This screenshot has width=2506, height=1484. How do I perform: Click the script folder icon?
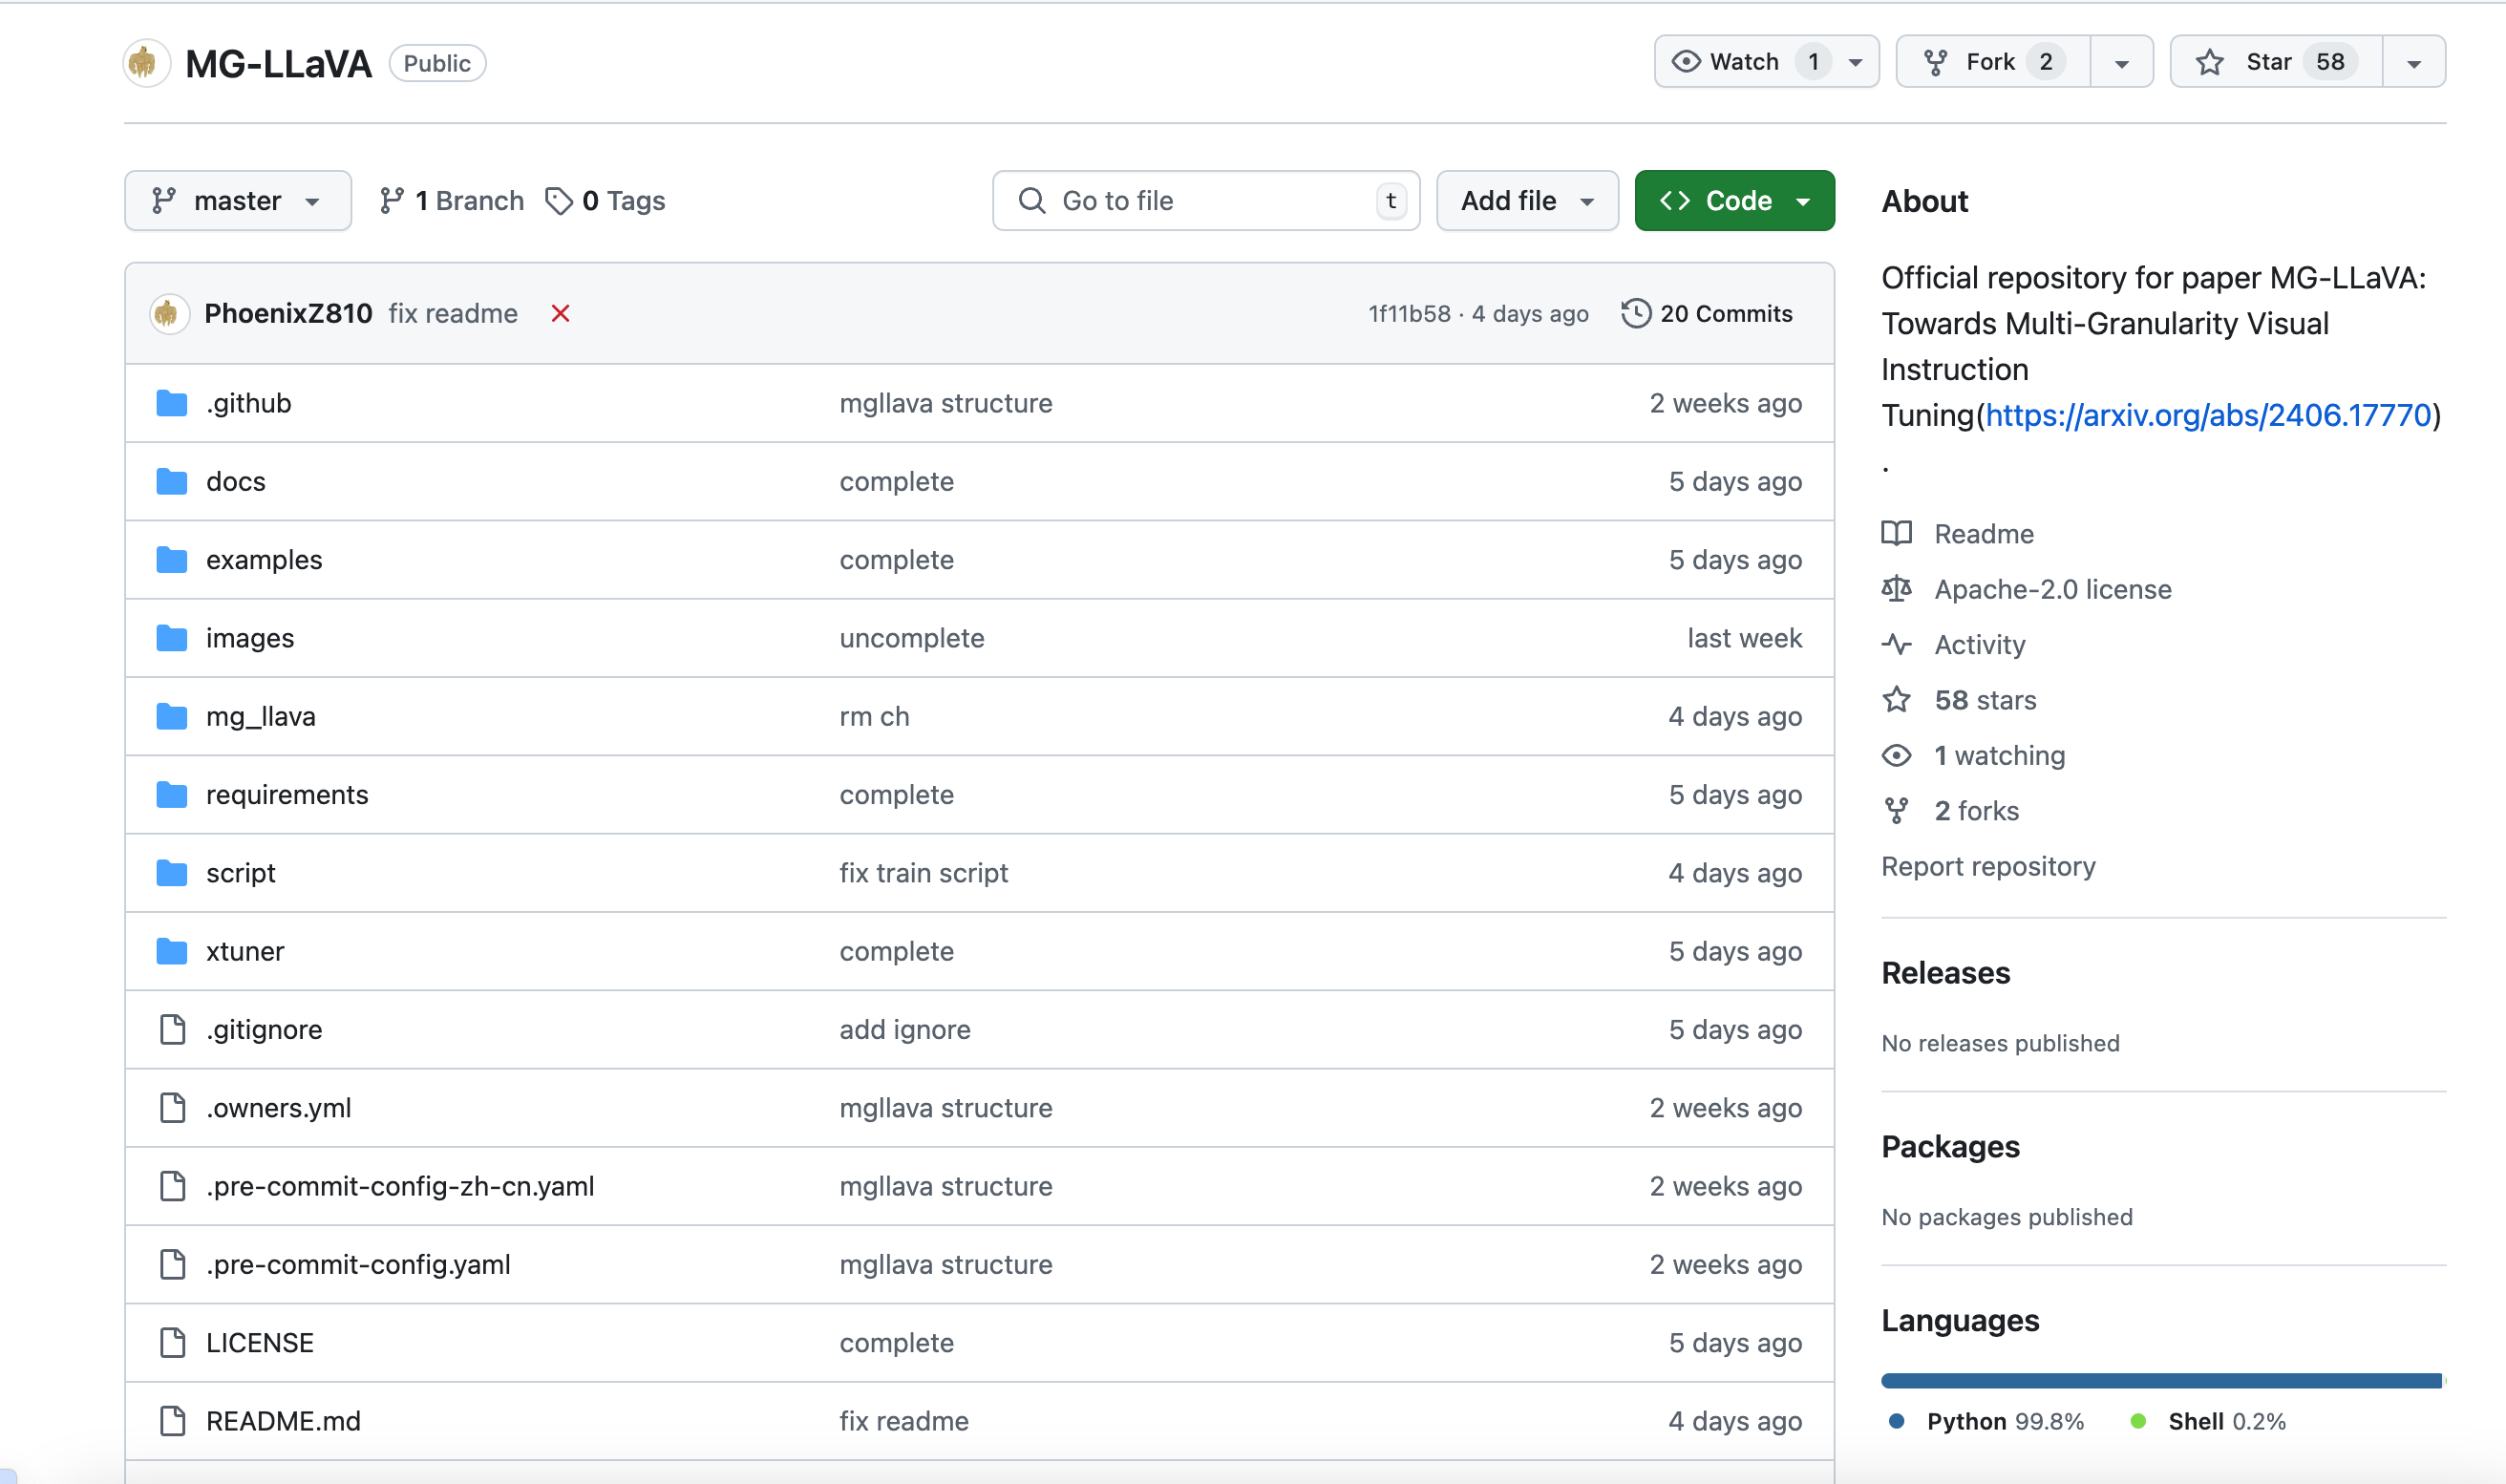[x=172, y=872]
